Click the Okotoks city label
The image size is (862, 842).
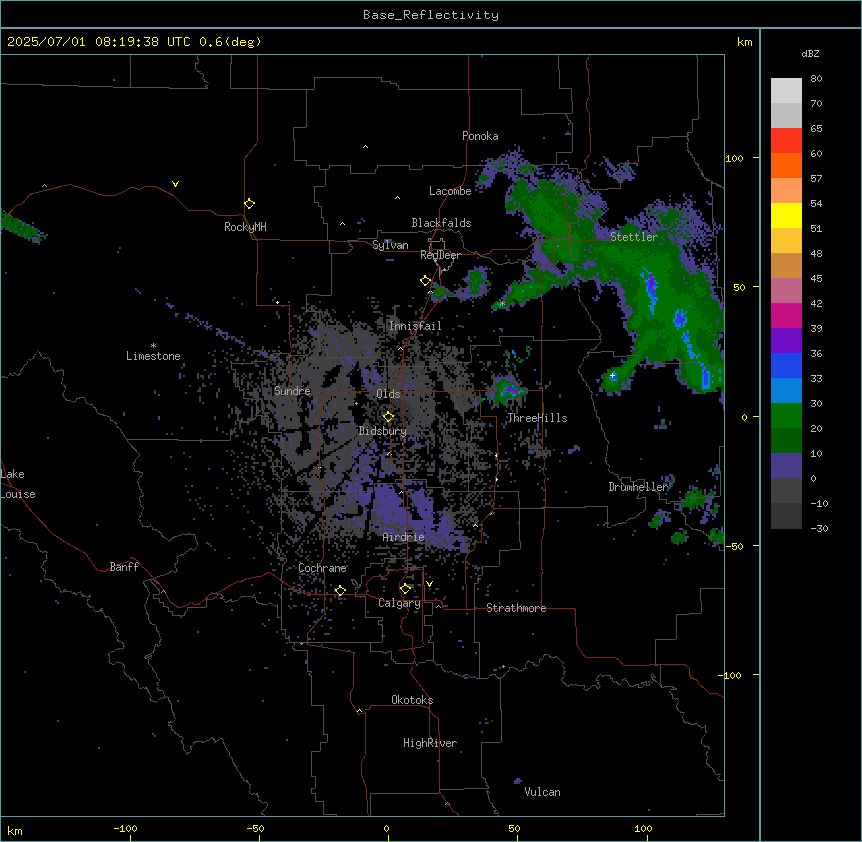pos(412,700)
